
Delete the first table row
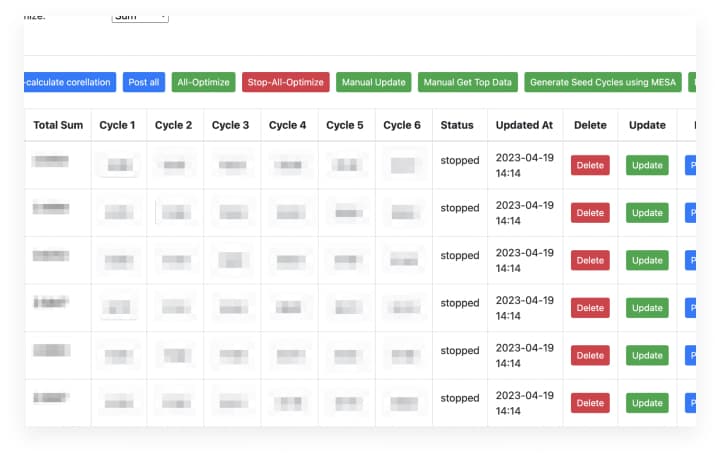[x=590, y=165]
